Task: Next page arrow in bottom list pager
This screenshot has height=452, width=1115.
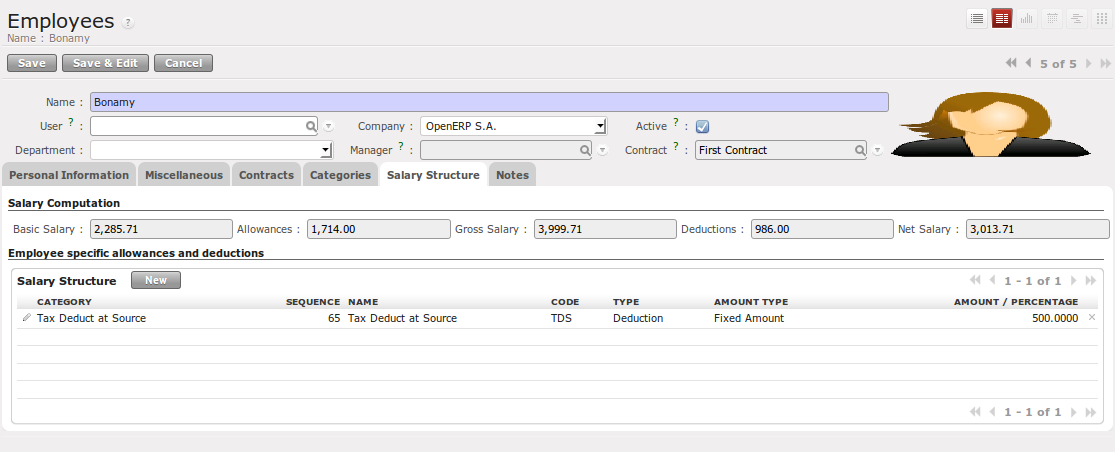Action: [x=1074, y=411]
